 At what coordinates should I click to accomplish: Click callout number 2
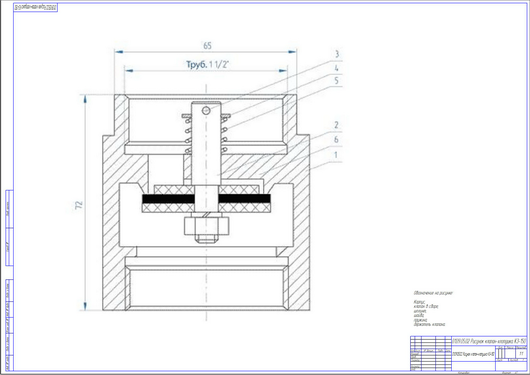tap(336, 125)
